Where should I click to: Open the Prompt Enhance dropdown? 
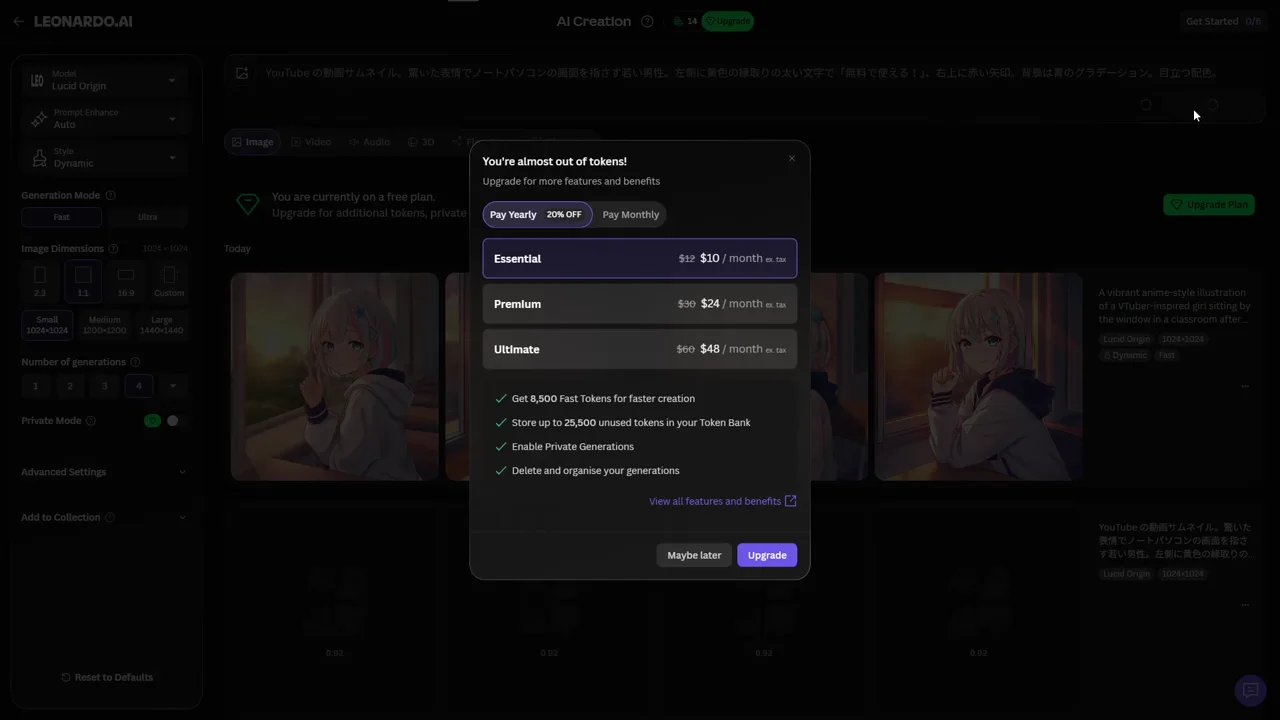coord(104,119)
